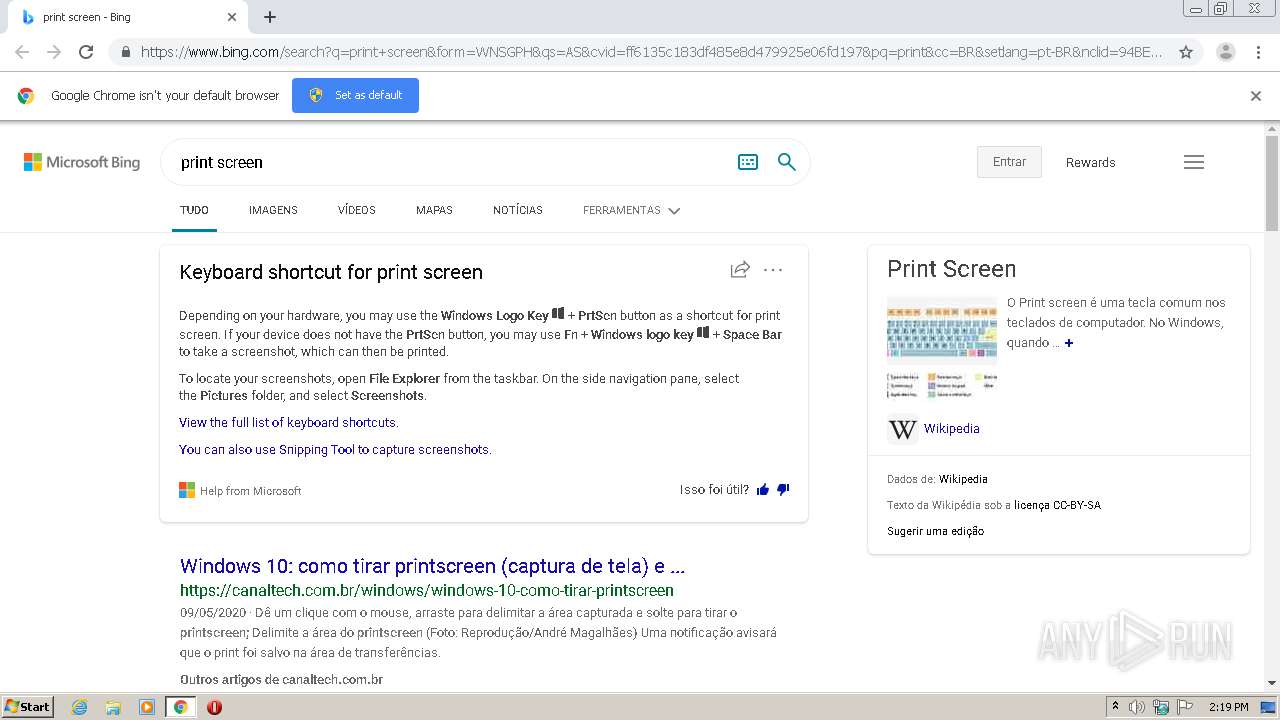1280x720 pixels.
Task: Click Outros artigos de canaltech.com.br text
Action: [281, 680]
